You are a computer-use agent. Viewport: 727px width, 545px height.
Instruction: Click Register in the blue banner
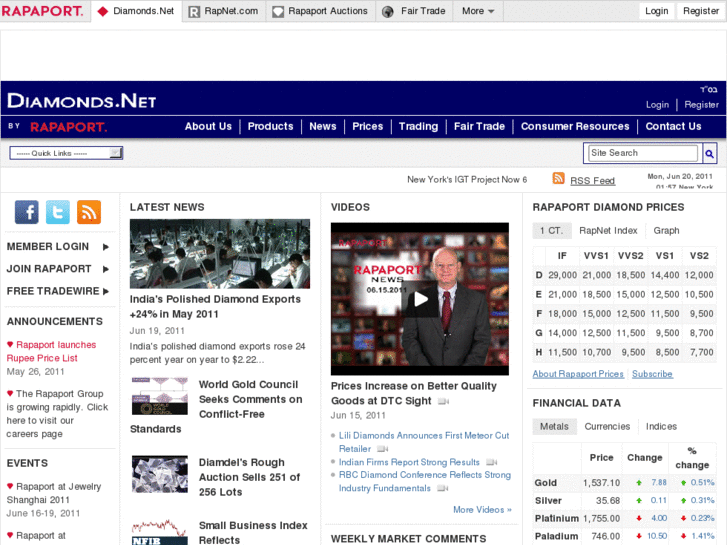pos(701,105)
